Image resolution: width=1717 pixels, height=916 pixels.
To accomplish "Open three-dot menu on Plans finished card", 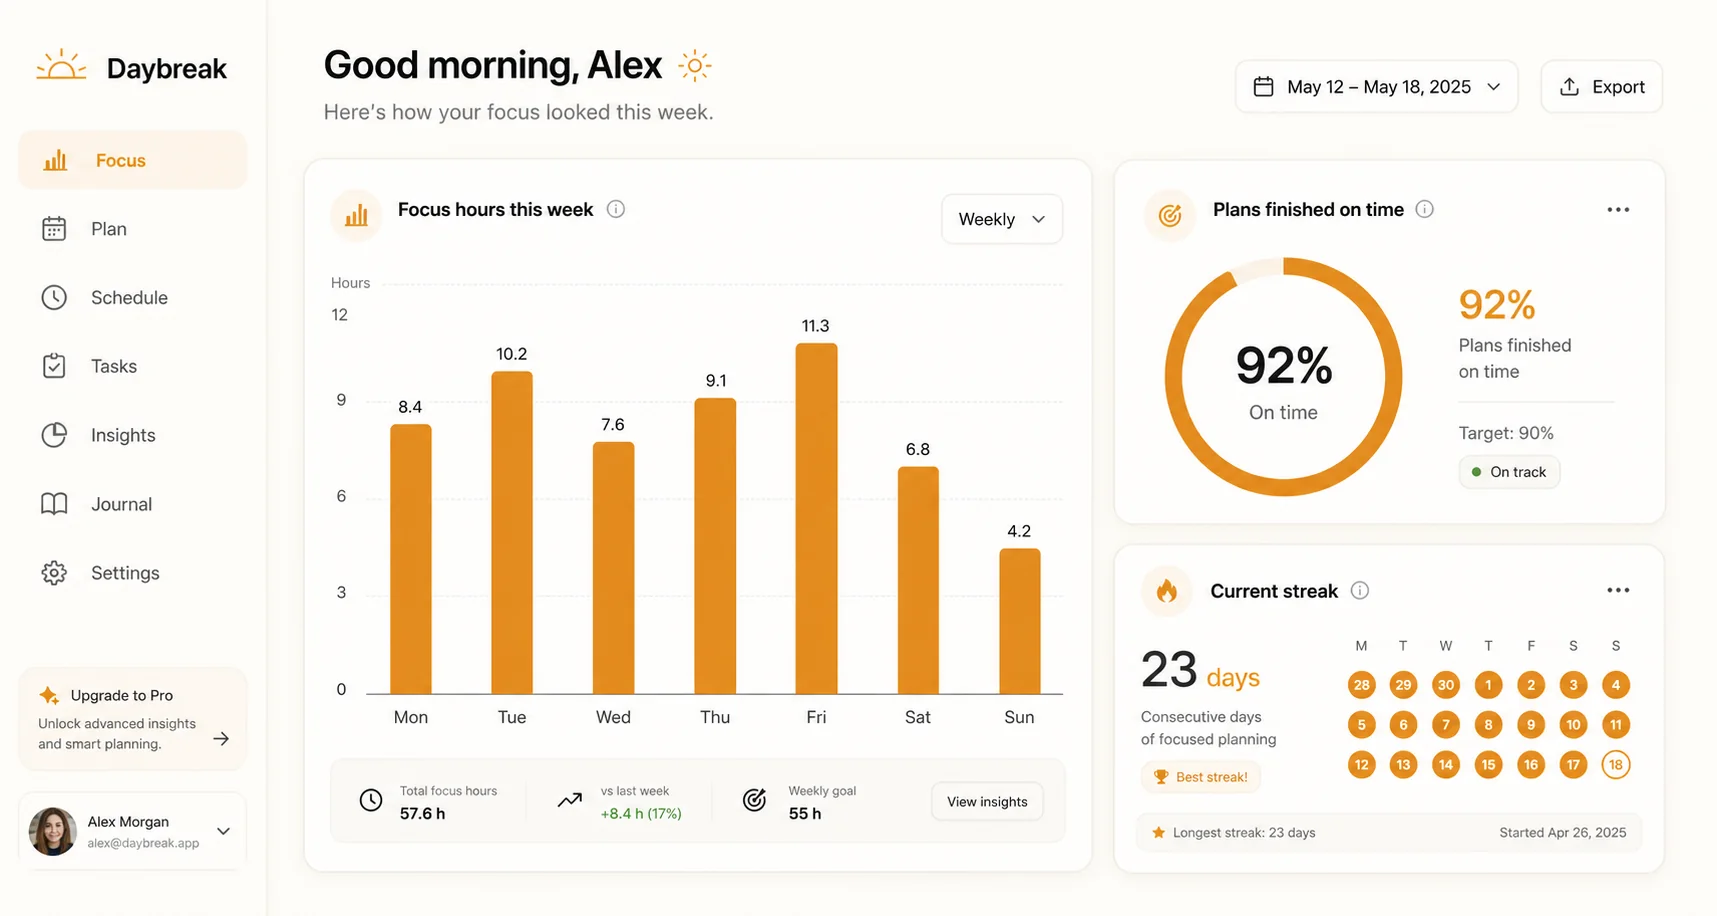I will [1618, 210].
